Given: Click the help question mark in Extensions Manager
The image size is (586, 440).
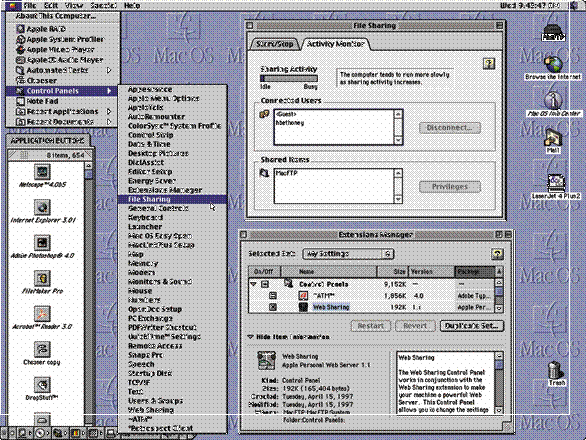Looking at the screenshot, I should [x=497, y=254].
